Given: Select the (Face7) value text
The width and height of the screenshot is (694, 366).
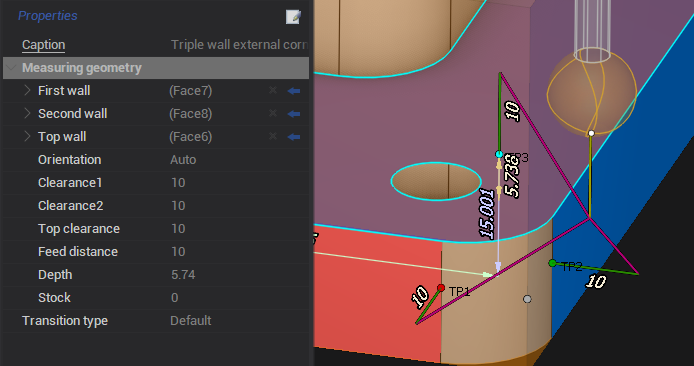Looking at the screenshot, I should coord(190,91).
